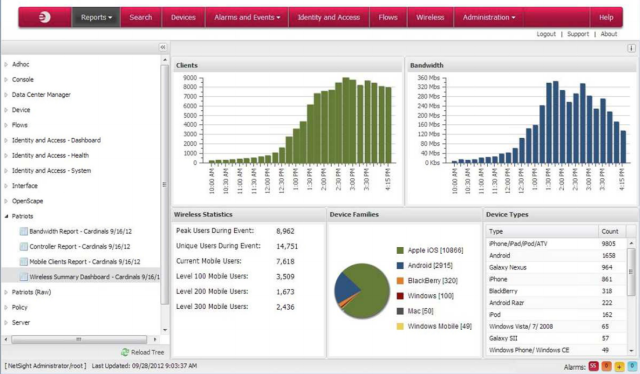Open the Administration dropdown menu
This screenshot has width=640, height=374.
[x=489, y=17]
